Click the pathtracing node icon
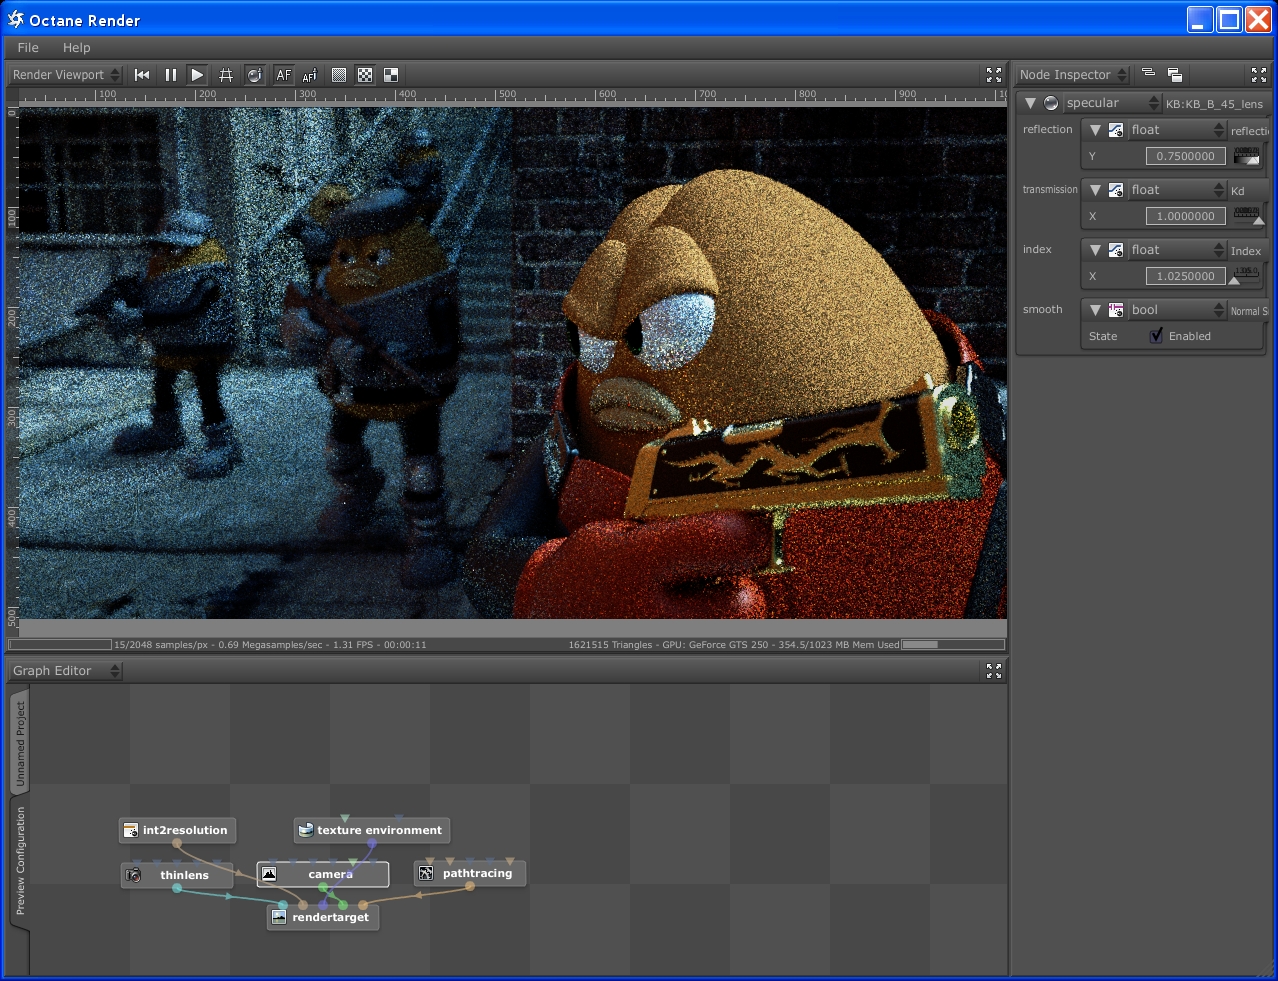Viewport: 1278px width, 981px height. pos(426,873)
